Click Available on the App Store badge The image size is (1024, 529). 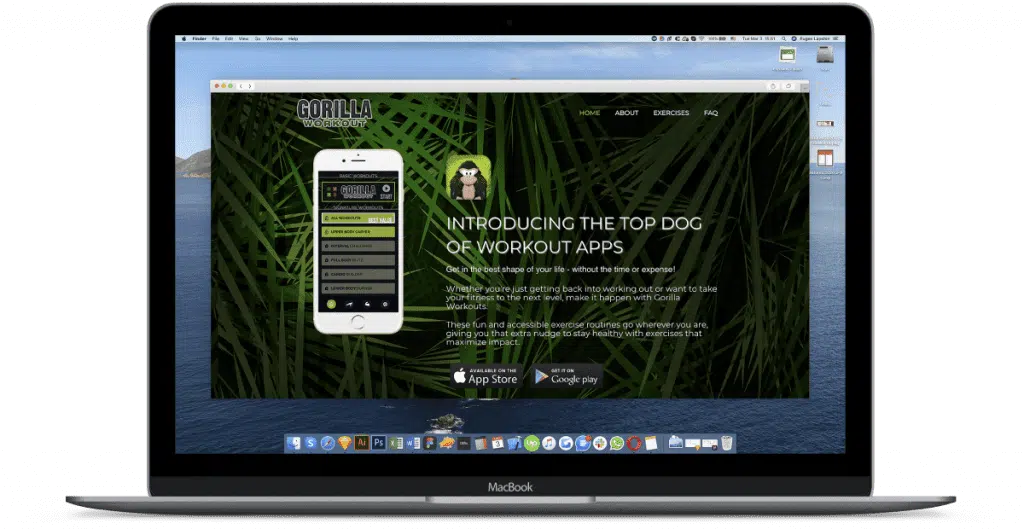tap(487, 376)
